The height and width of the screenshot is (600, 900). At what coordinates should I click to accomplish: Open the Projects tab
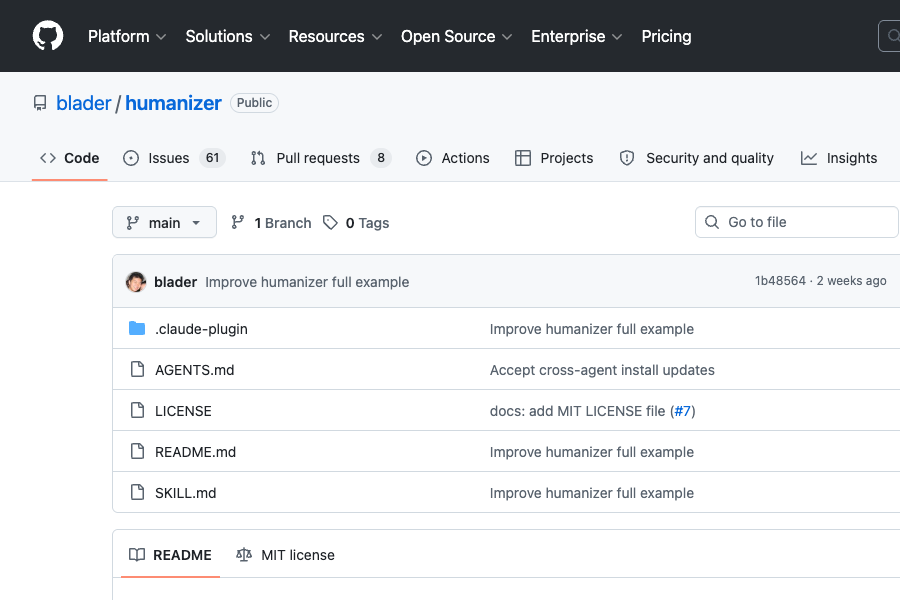(554, 158)
